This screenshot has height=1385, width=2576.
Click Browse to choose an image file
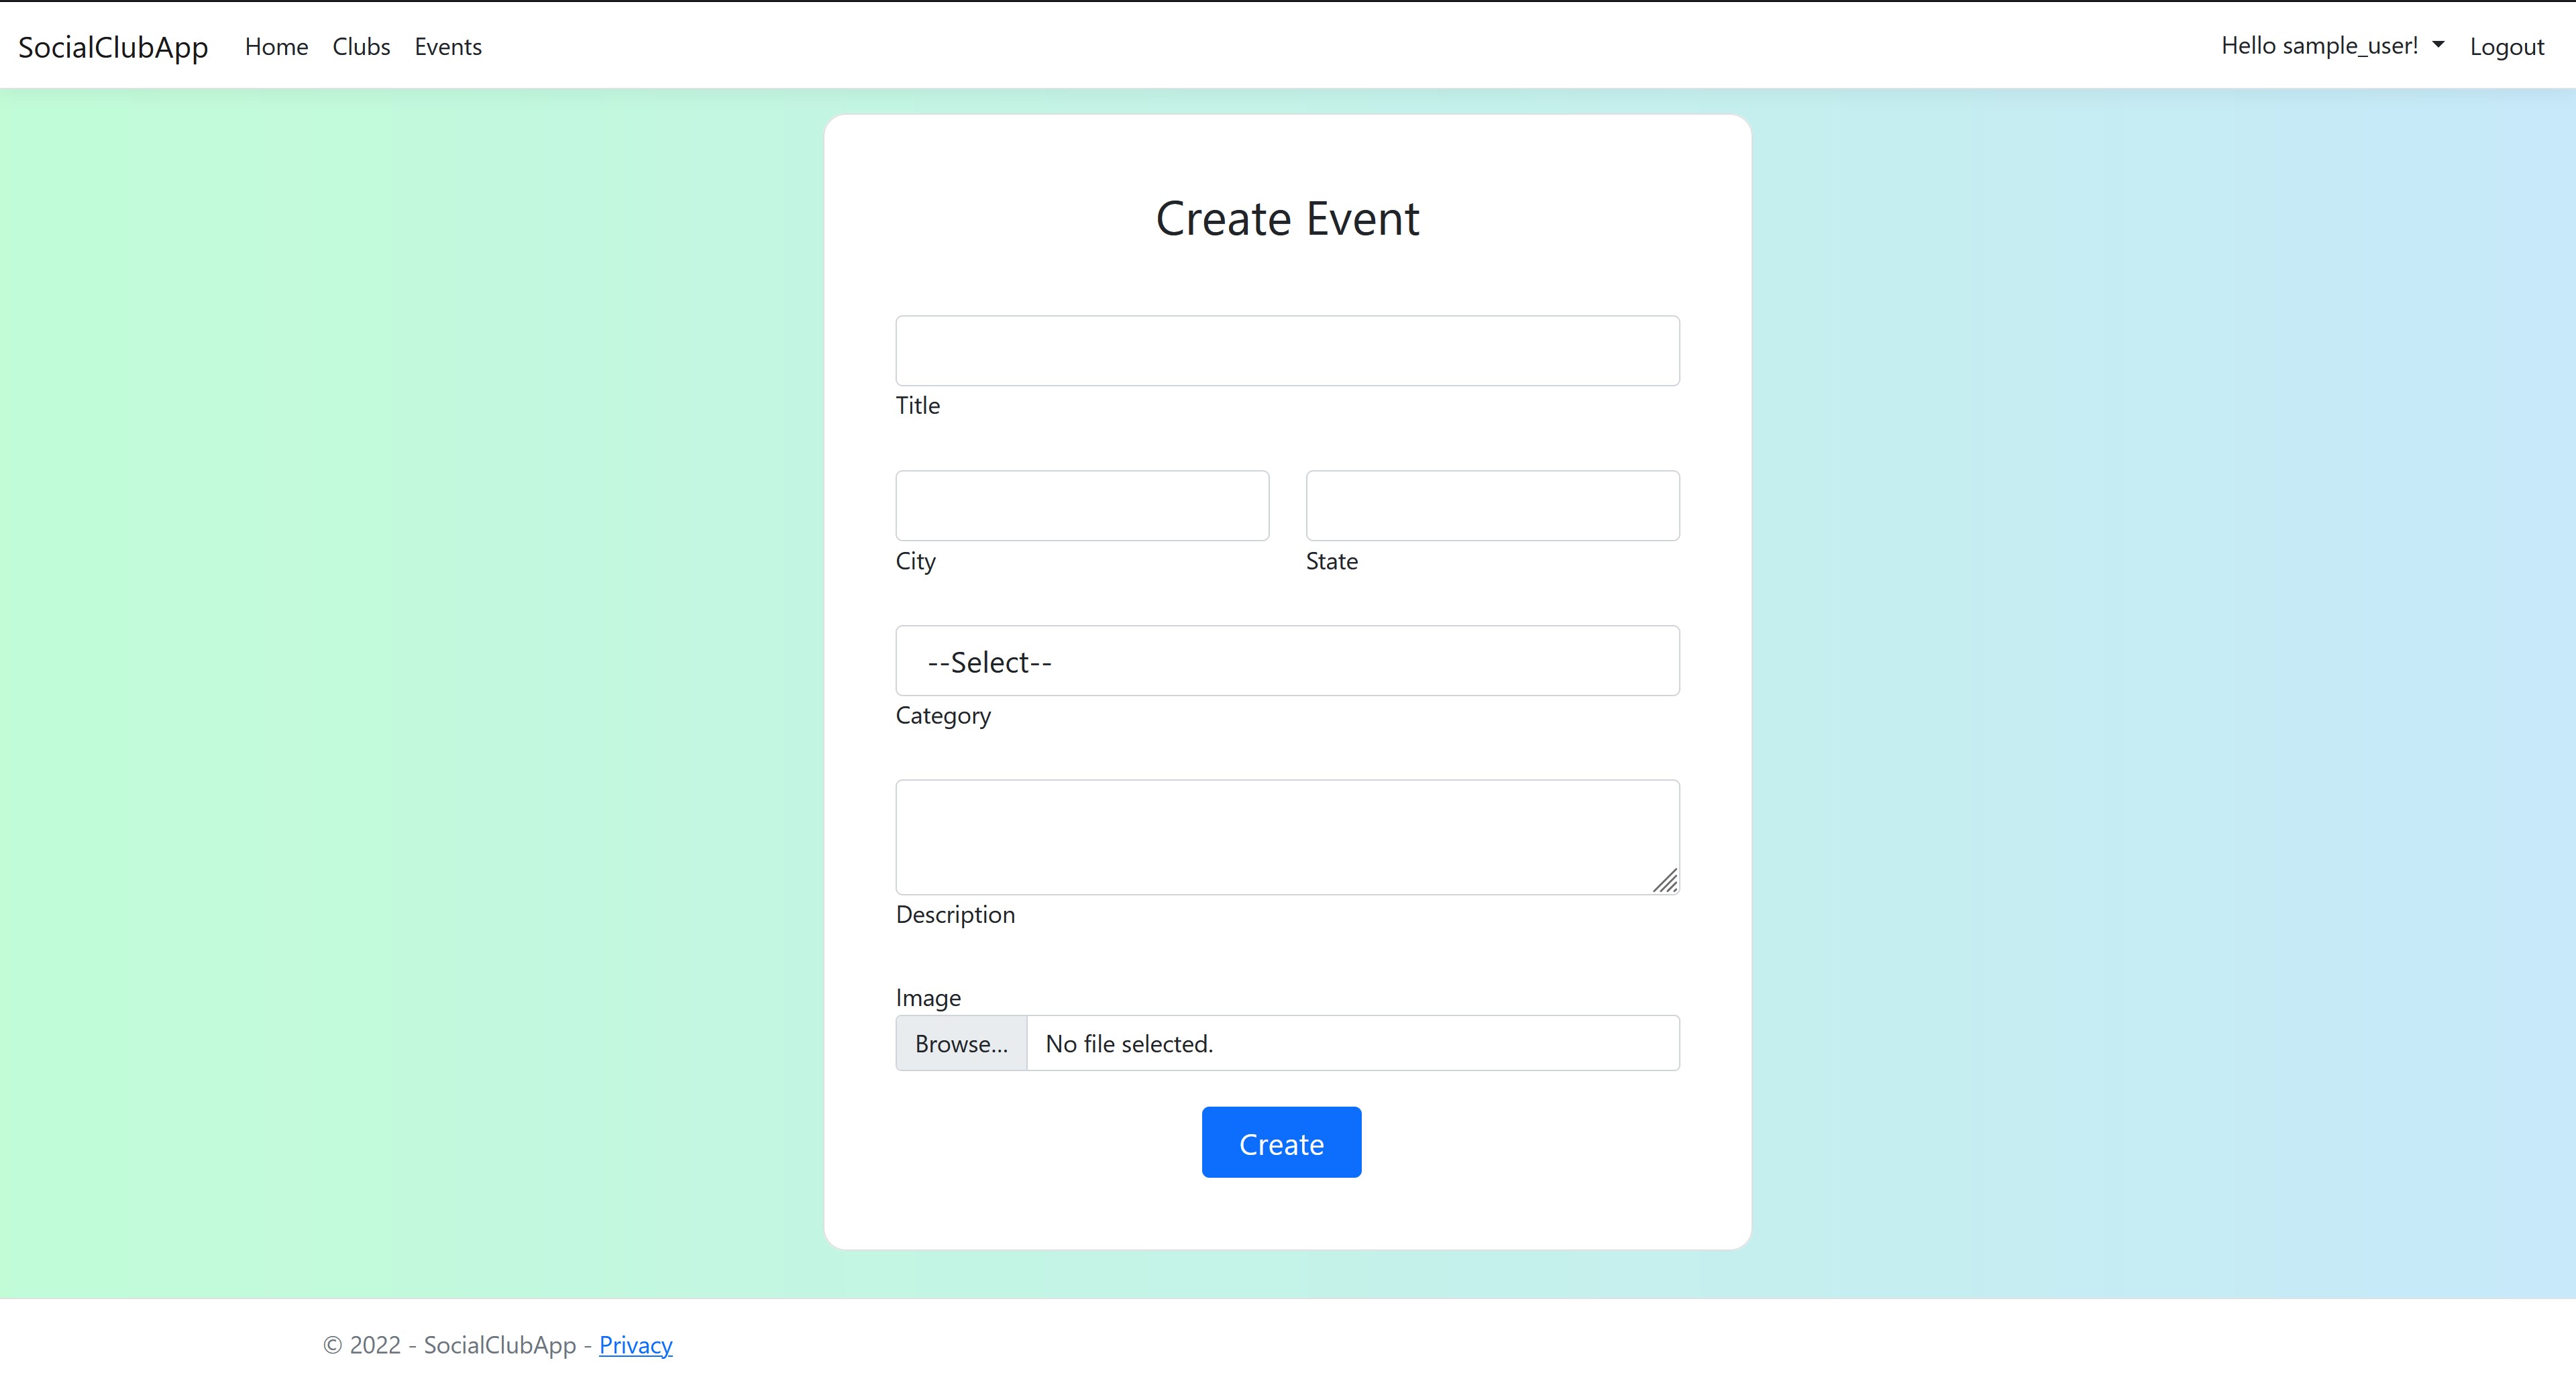pyautogui.click(x=960, y=1043)
